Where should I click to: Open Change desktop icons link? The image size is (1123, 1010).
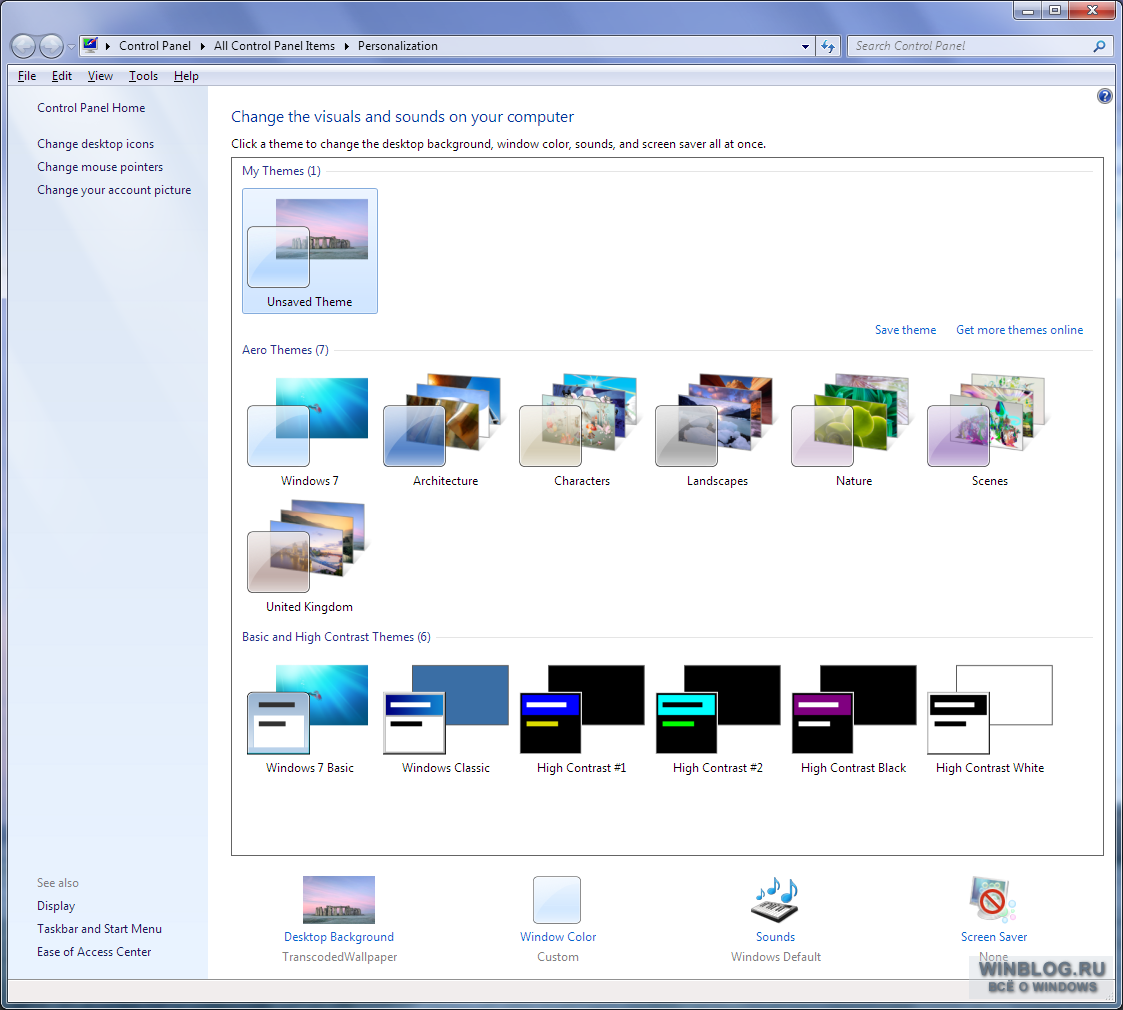pyautogui.click(x=95, y=144)
